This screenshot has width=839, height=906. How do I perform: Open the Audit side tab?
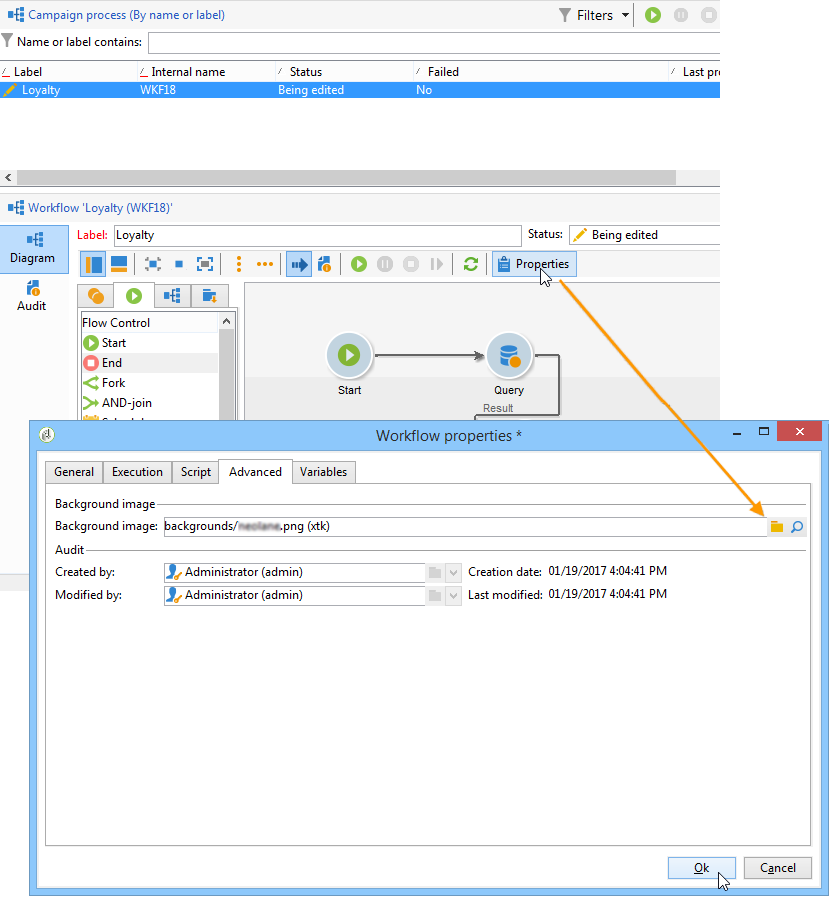(x=32, y=296)
